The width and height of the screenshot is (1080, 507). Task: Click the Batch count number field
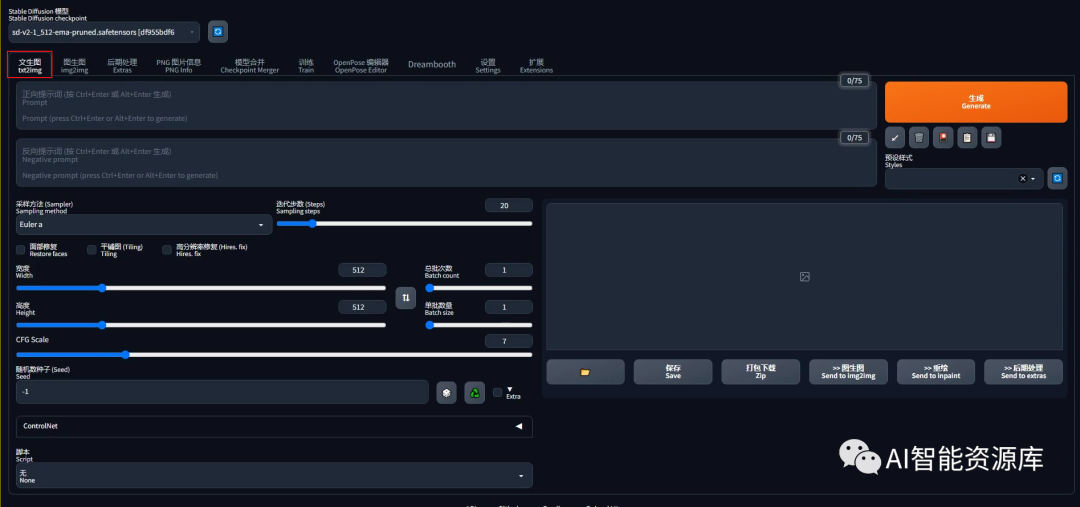pyautogui.click(x=508, y=270)
